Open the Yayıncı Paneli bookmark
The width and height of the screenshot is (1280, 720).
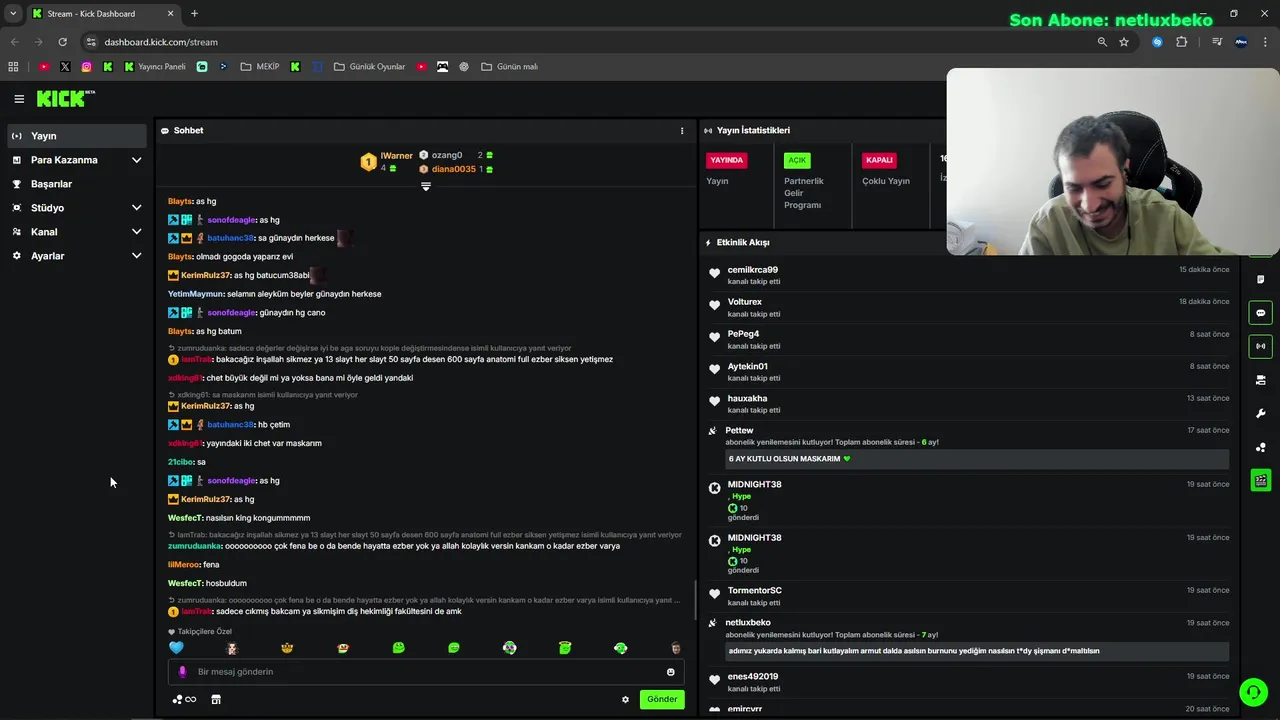[x=155, y=67]
